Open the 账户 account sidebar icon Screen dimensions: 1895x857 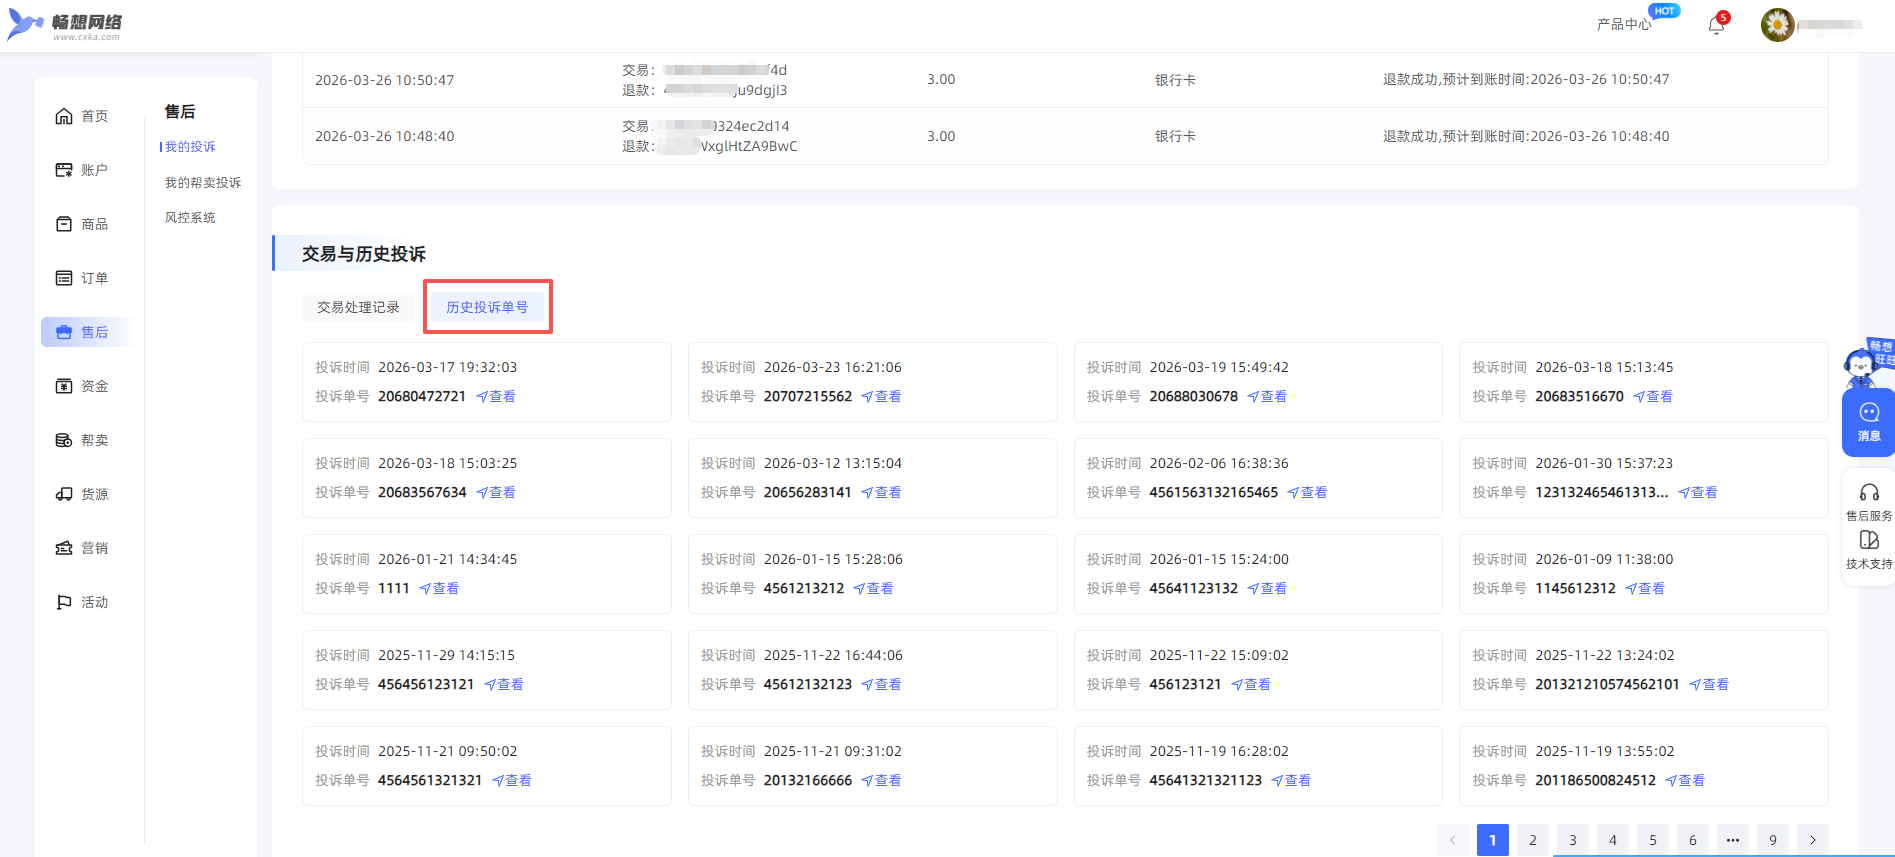tap(64, 170)
